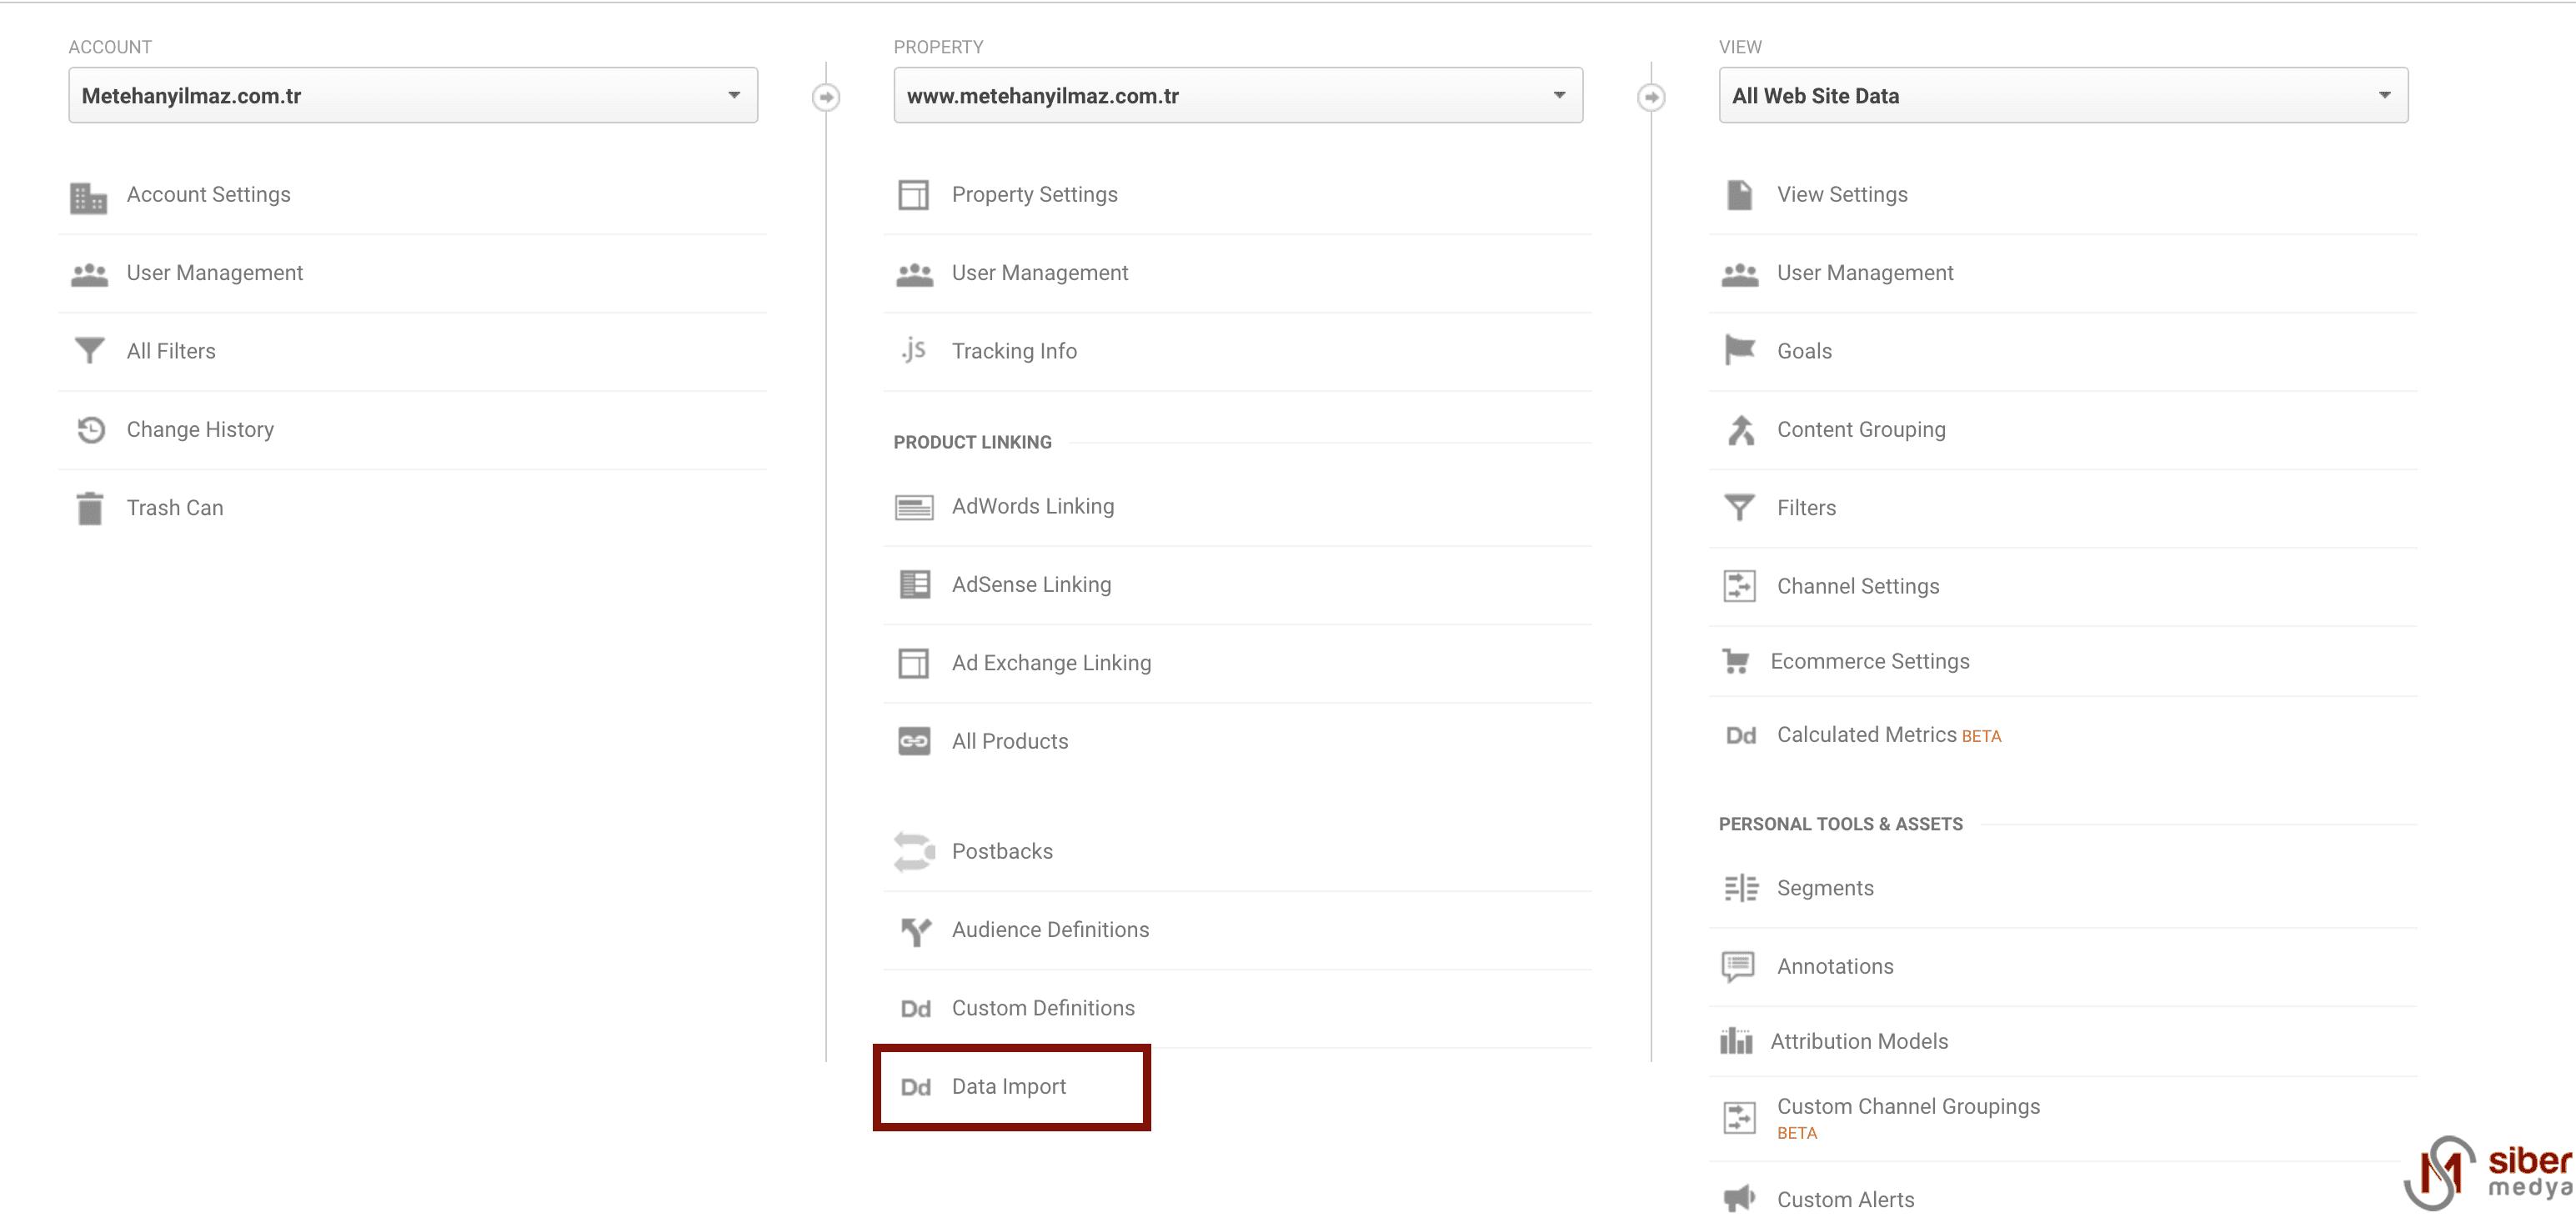Click the All Products link icon
This screenshot has width=2576, height=1228.
coord(914,741)
